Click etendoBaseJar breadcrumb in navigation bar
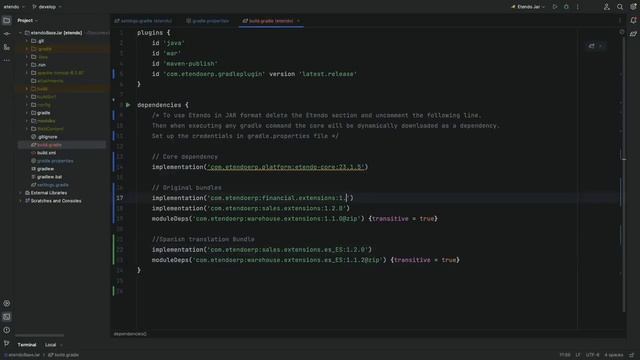Screen dimensions: 640x360 pyautogui.click(x=22, y=355)
